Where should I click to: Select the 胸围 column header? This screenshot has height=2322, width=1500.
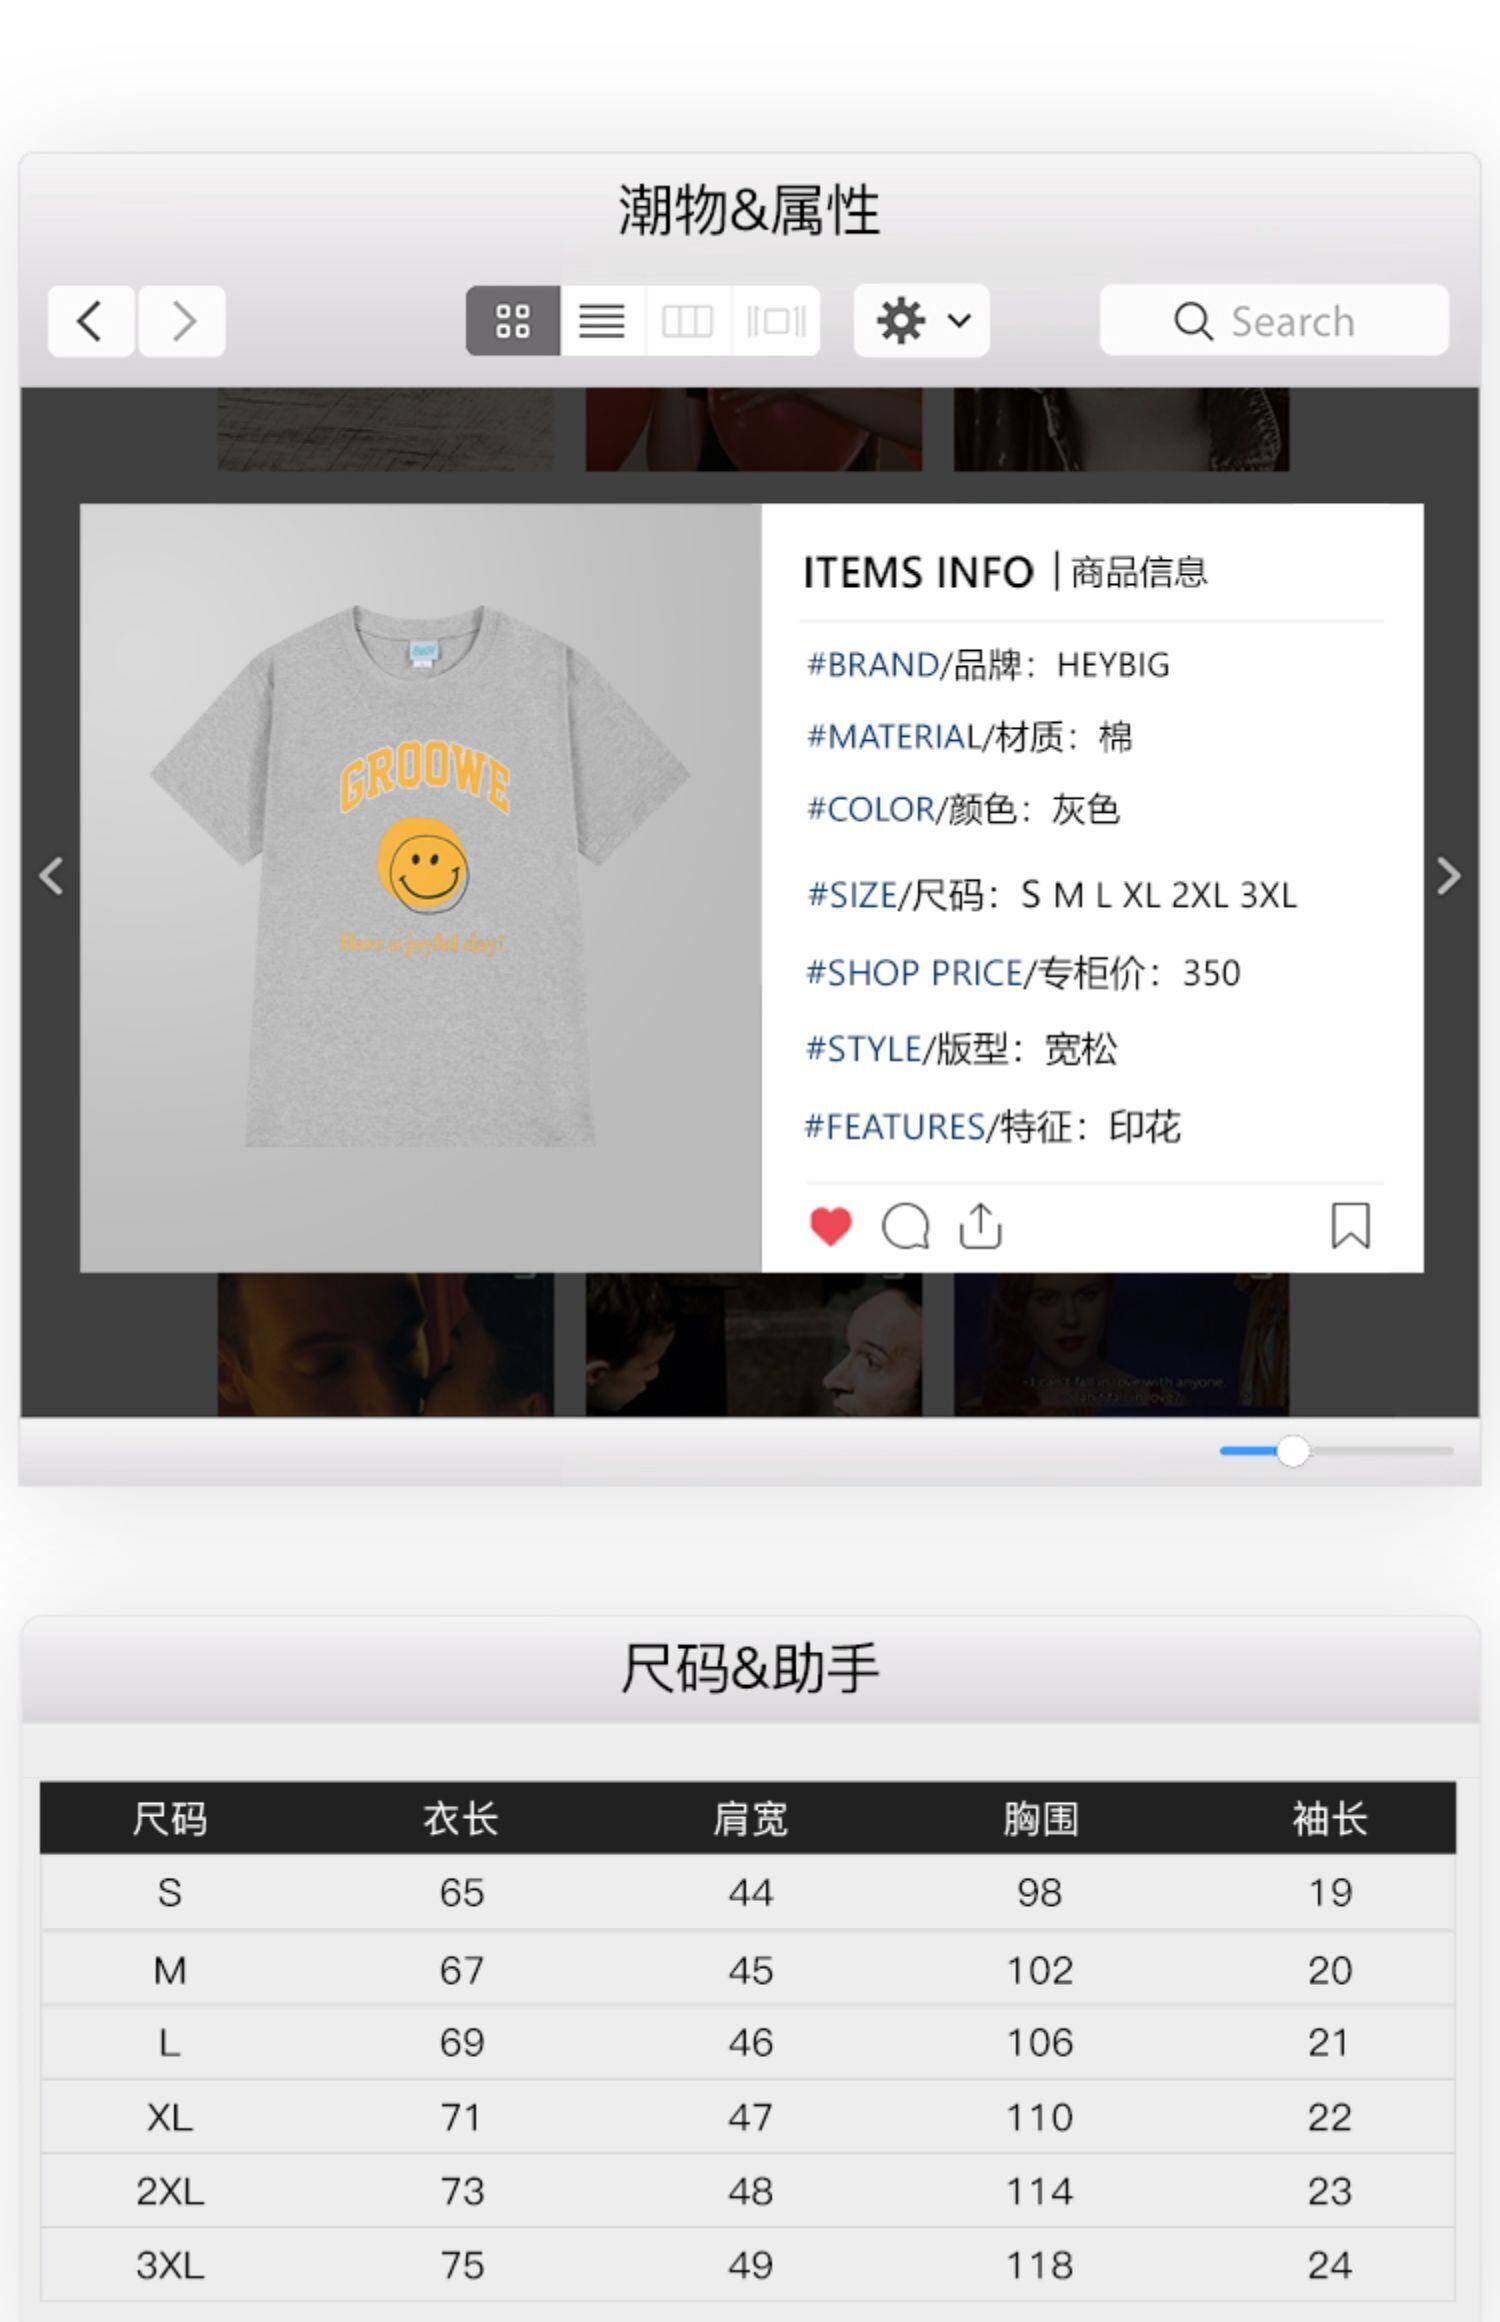click(1040, 1819)
